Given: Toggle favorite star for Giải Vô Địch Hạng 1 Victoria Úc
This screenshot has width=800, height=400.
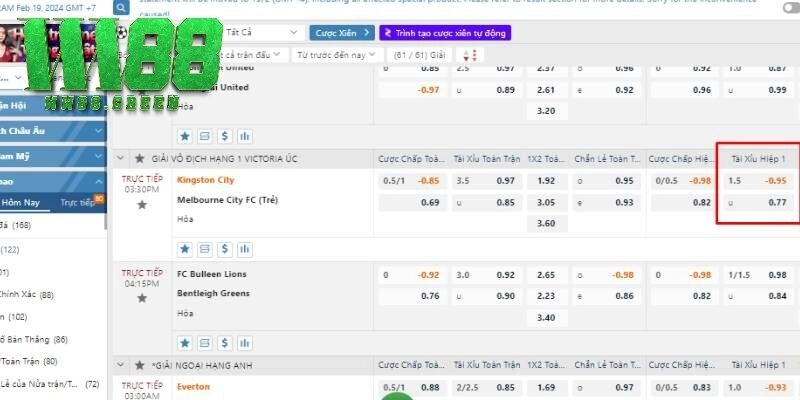Looking at the screenshot, I should tap(140, 158).
